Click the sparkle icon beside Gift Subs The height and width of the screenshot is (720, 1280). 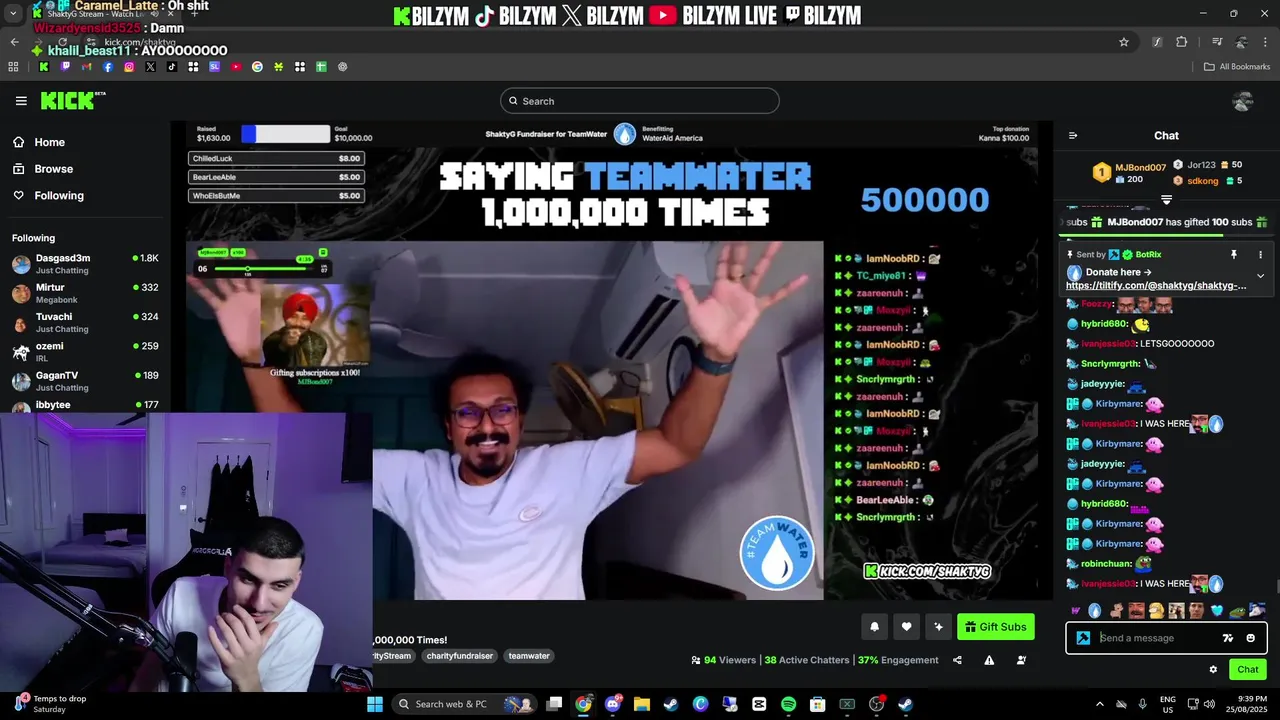[938, 627]
